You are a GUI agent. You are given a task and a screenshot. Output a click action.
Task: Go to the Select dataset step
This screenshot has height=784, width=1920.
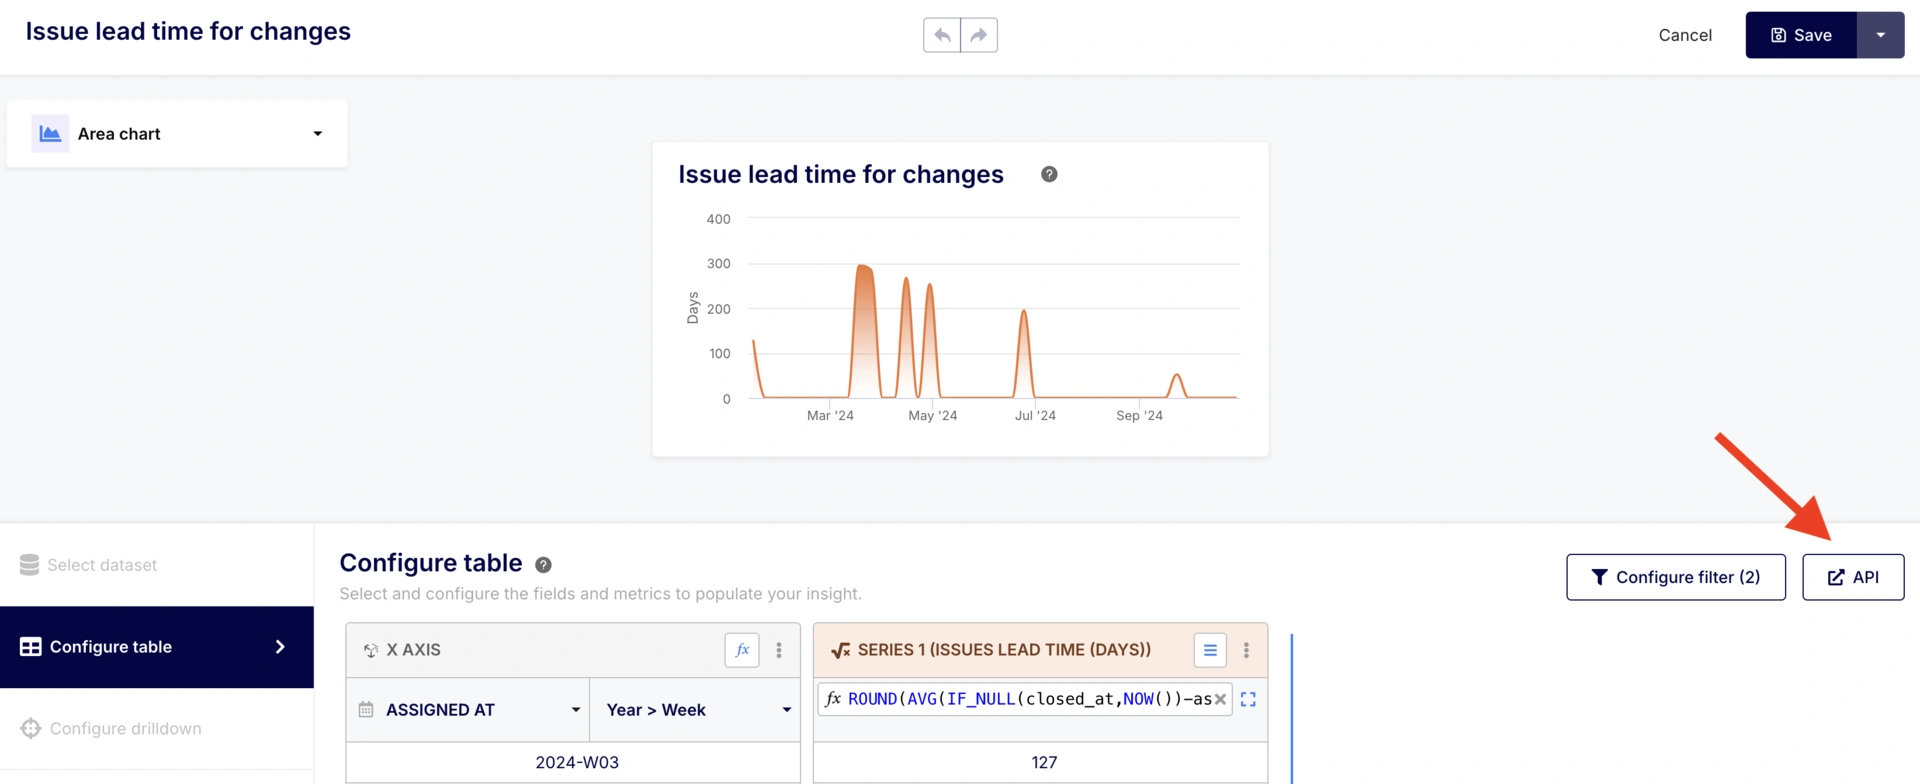pyautogui.click(x=102, y=565)
